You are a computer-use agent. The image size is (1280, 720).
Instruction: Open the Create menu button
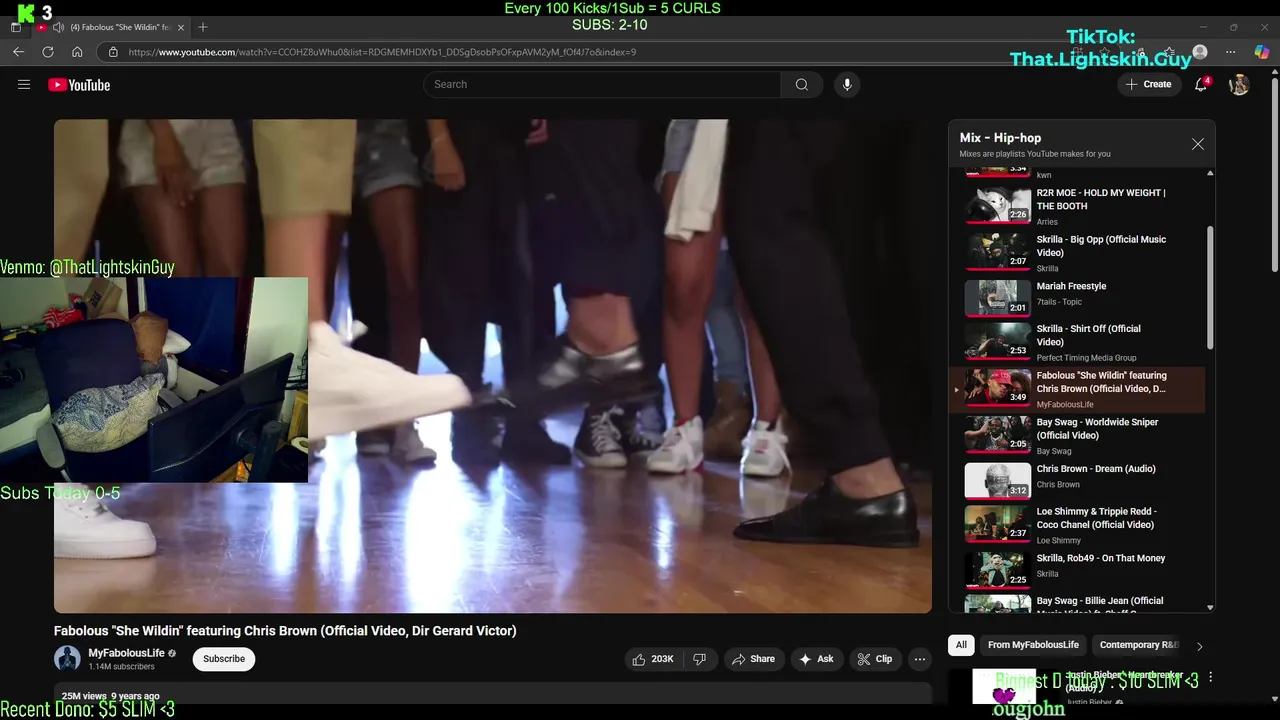(1148, 85)
